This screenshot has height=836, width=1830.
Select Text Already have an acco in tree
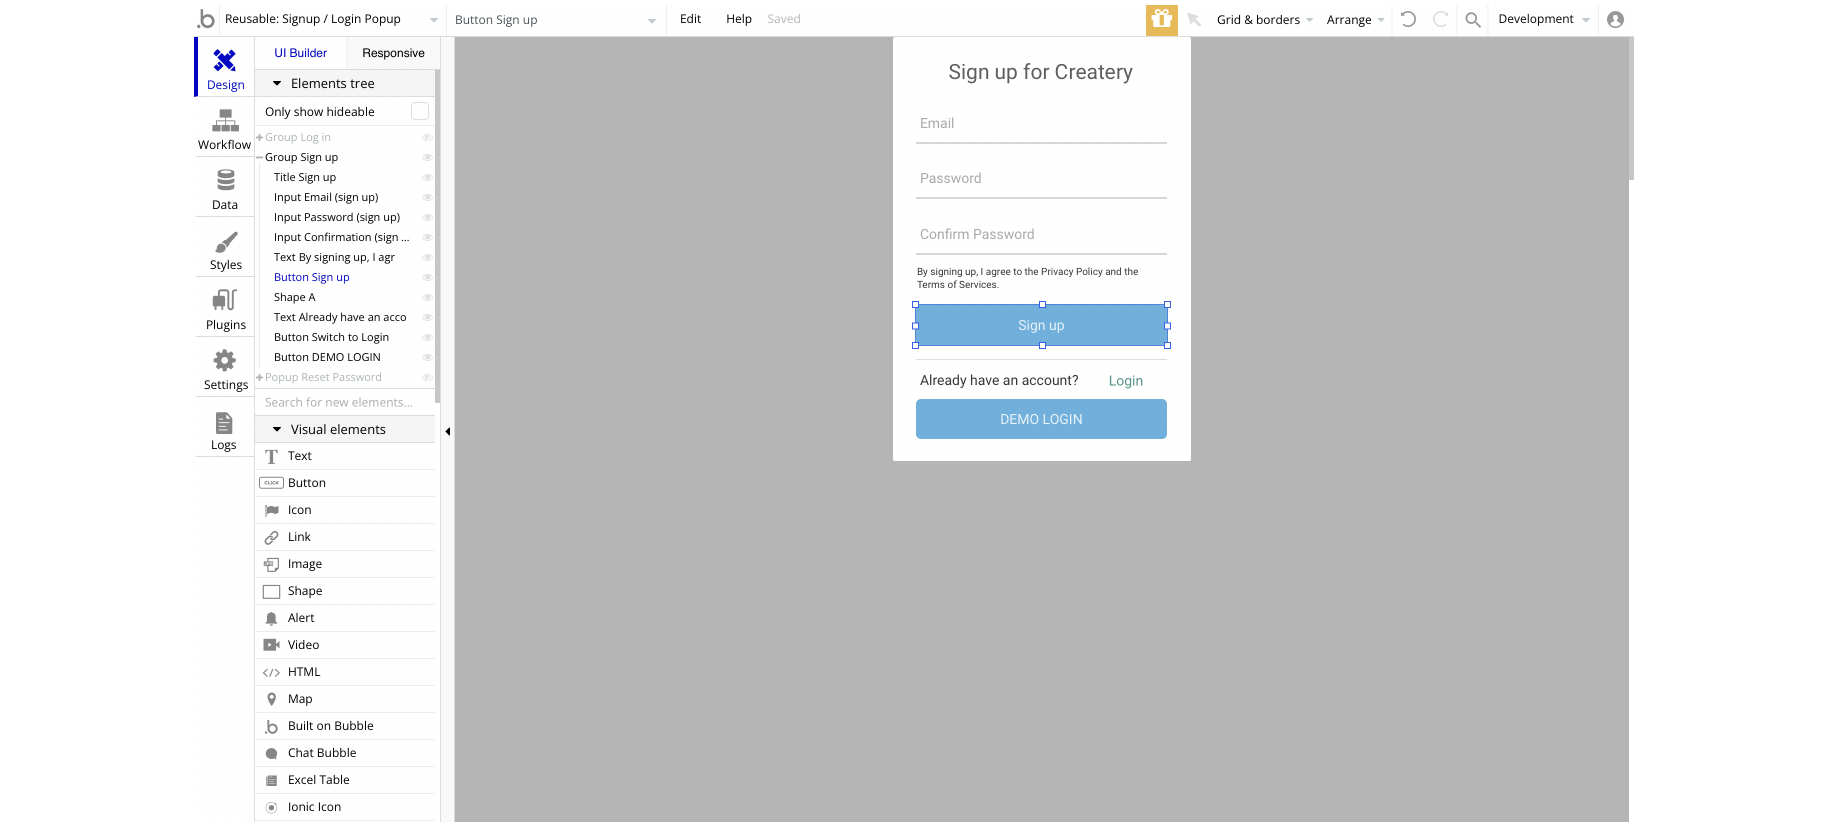pyautogui.click(x=340, y=317)
